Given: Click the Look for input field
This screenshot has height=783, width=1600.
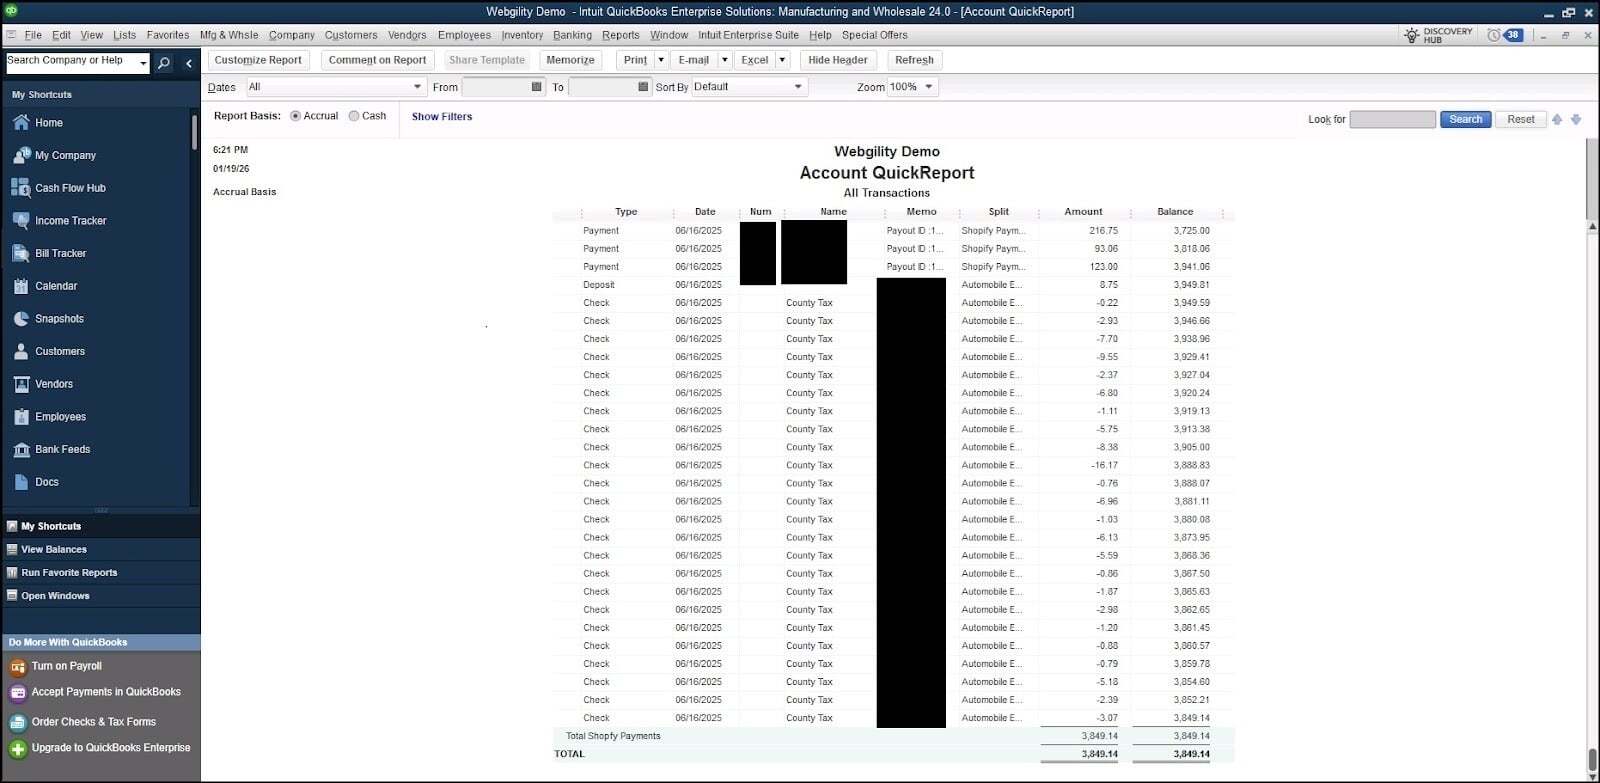Looking at the screenshot, I should pyautogui.click(x=1392, y=119).
